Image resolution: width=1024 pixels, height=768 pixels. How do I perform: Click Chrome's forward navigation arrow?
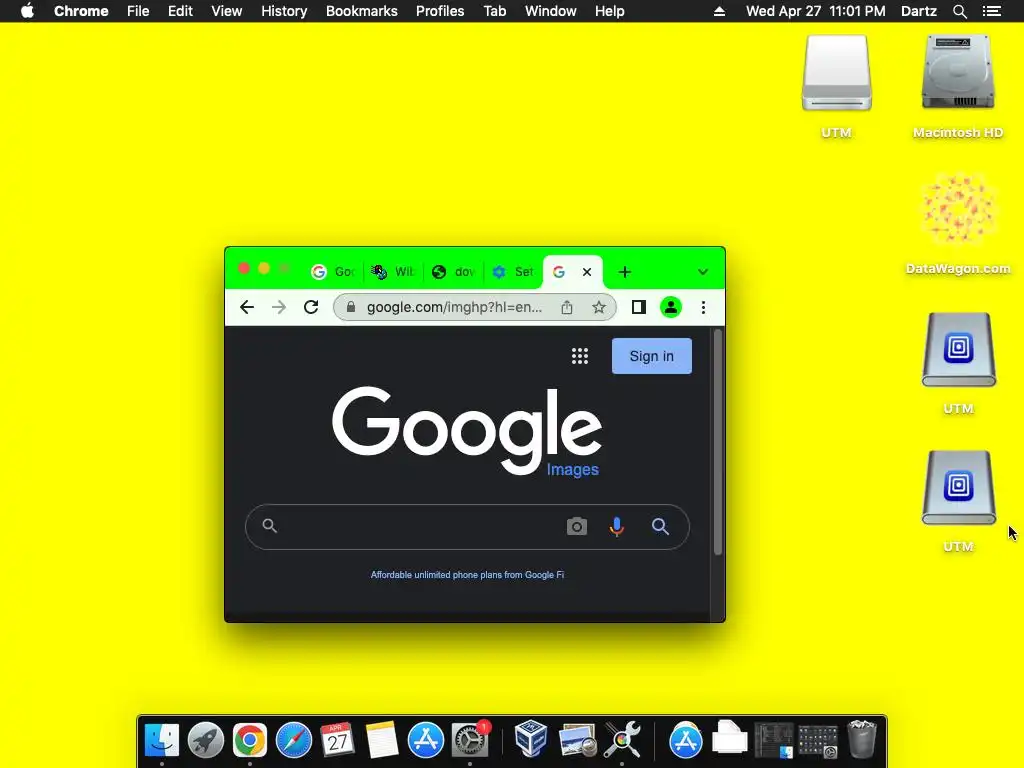pos(279,308)
